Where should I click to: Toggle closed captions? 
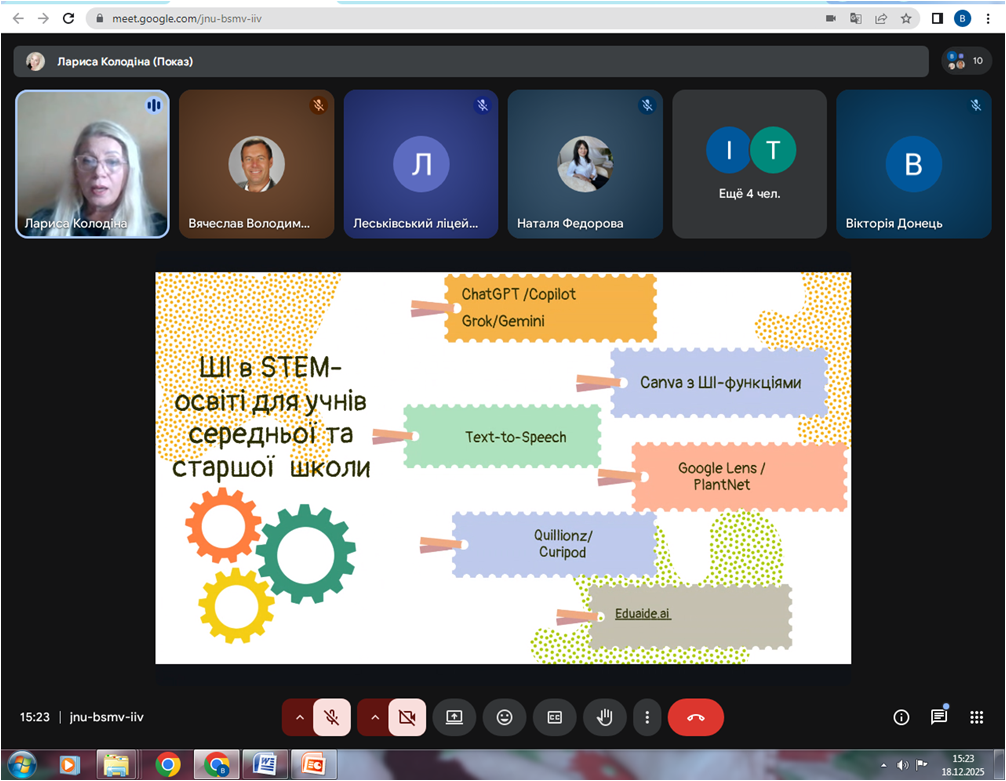tap(554, 717)
